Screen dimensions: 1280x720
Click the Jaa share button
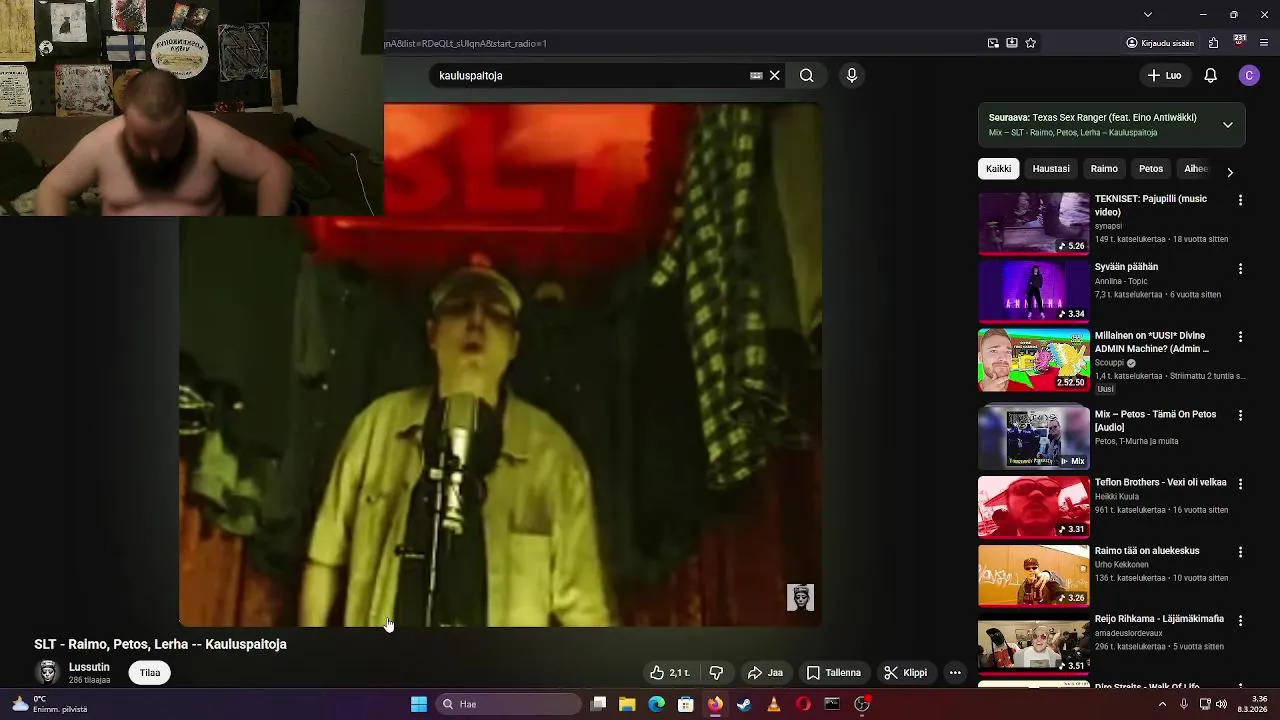(766, 673)
